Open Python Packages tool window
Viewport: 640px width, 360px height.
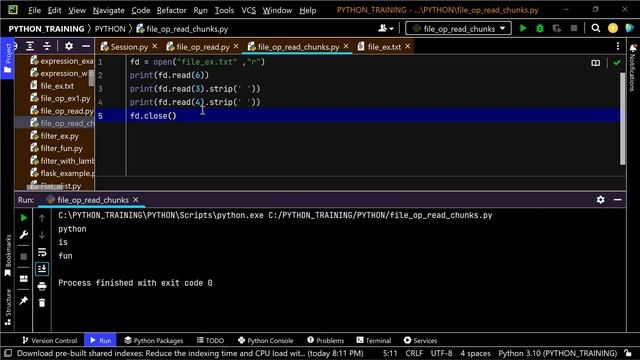tap(153, 340)
